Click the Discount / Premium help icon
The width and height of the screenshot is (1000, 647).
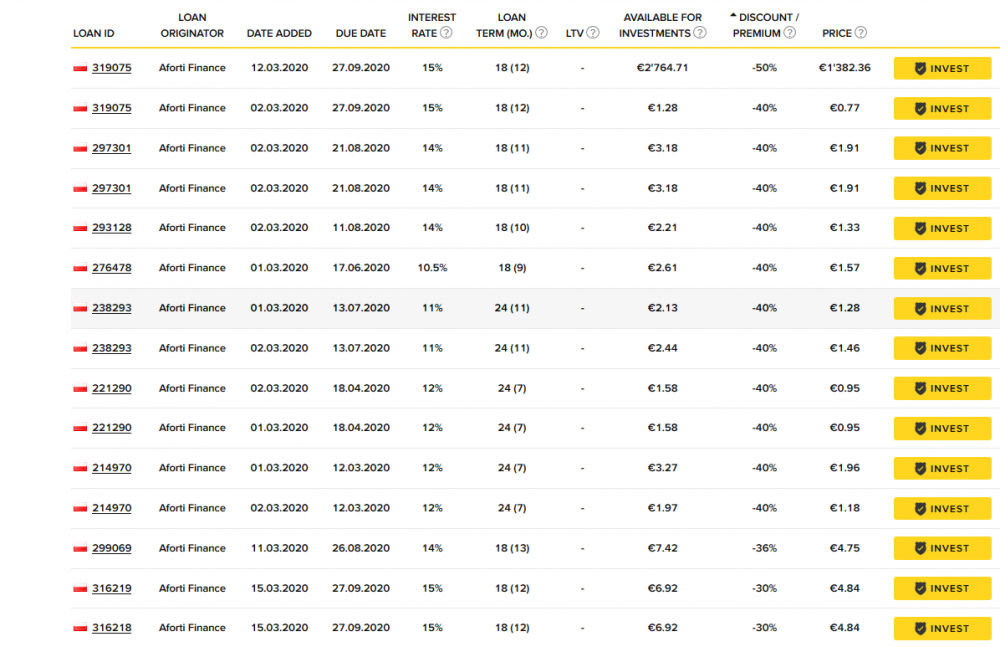pos(790,33)
